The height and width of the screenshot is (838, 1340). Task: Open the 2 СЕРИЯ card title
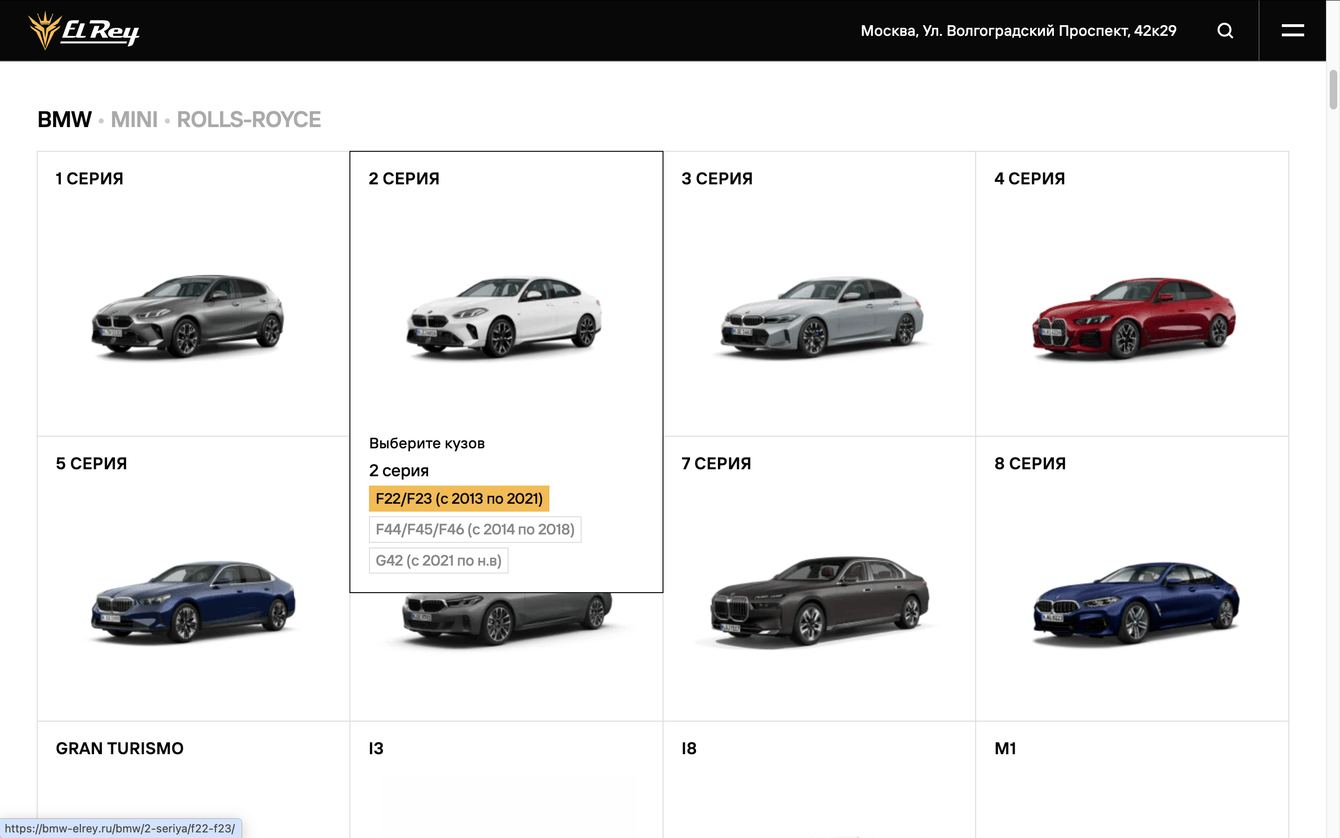click(404, 179)
